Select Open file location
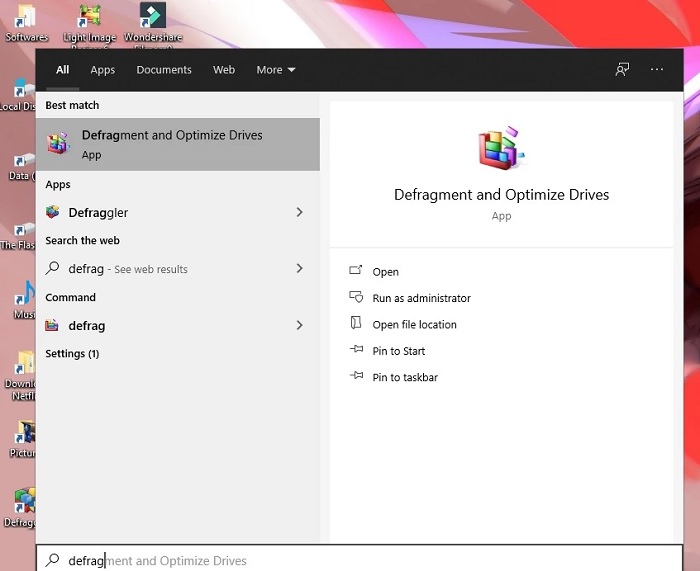 (x=414, y=325)
